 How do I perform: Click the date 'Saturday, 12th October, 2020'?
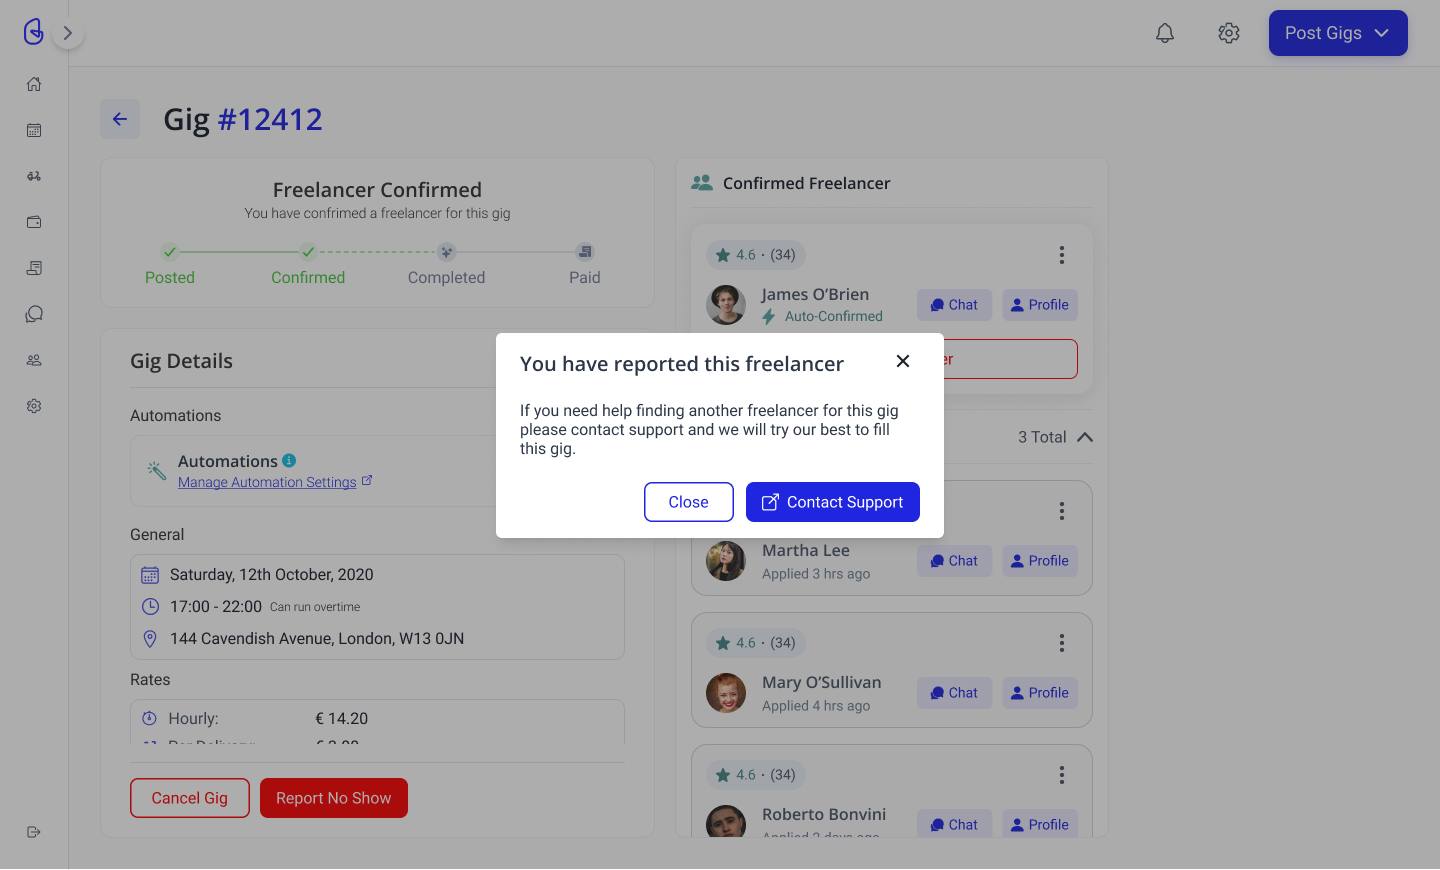point(272,575)
